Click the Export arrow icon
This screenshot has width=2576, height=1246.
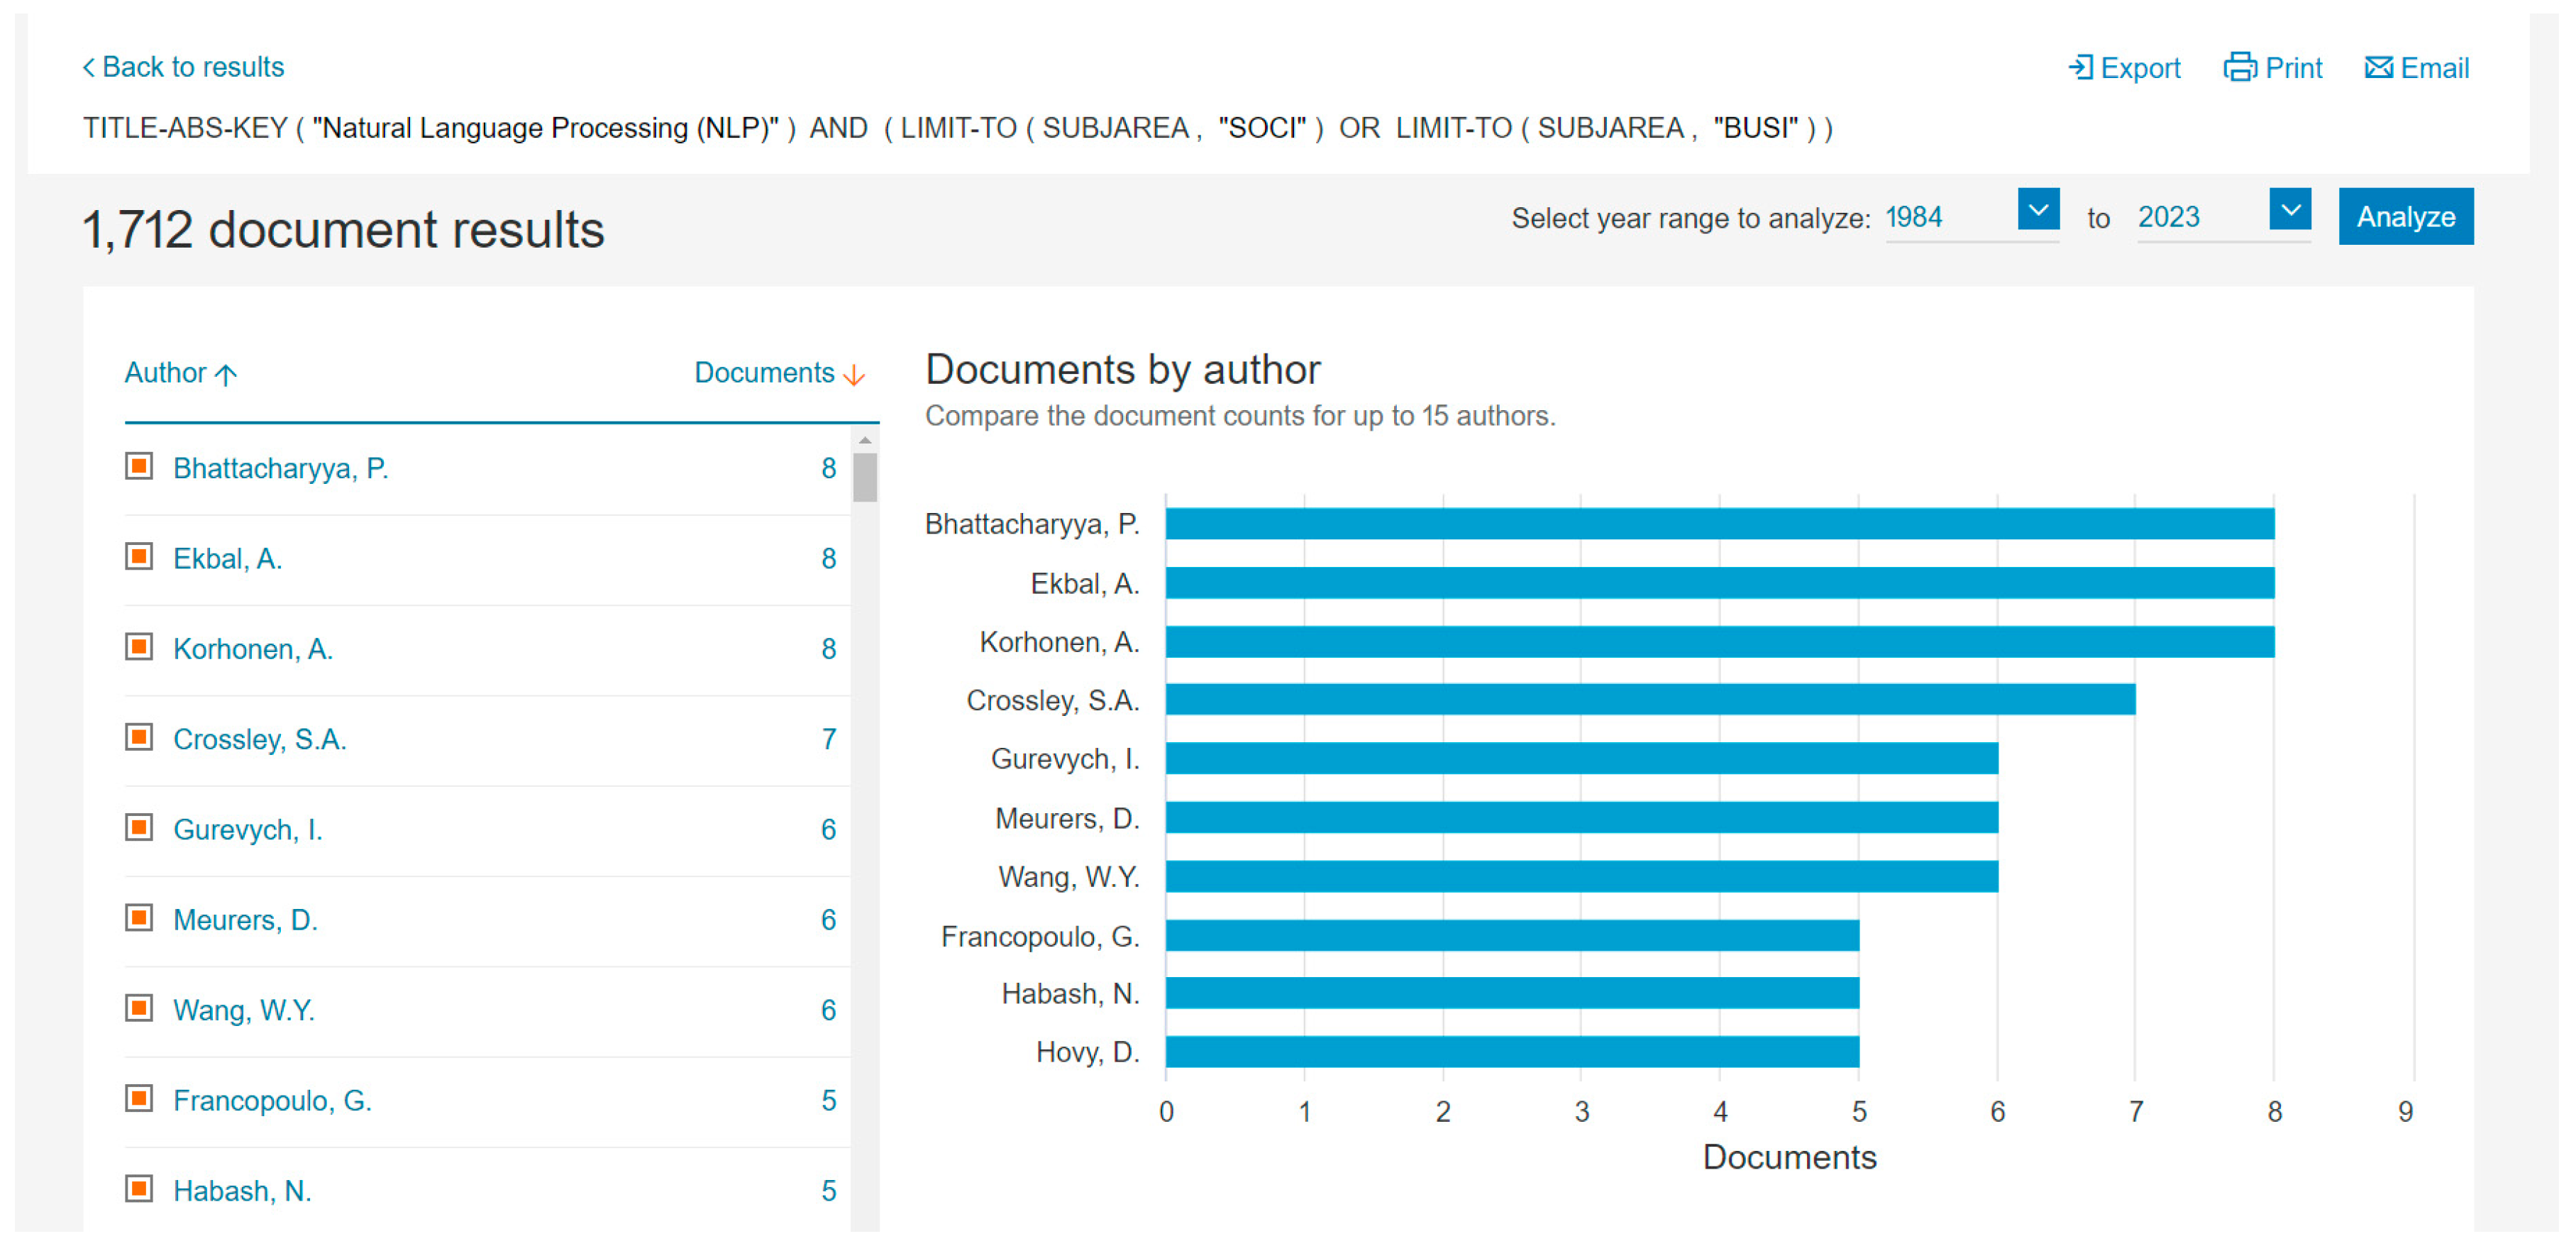click(2080, 67)
